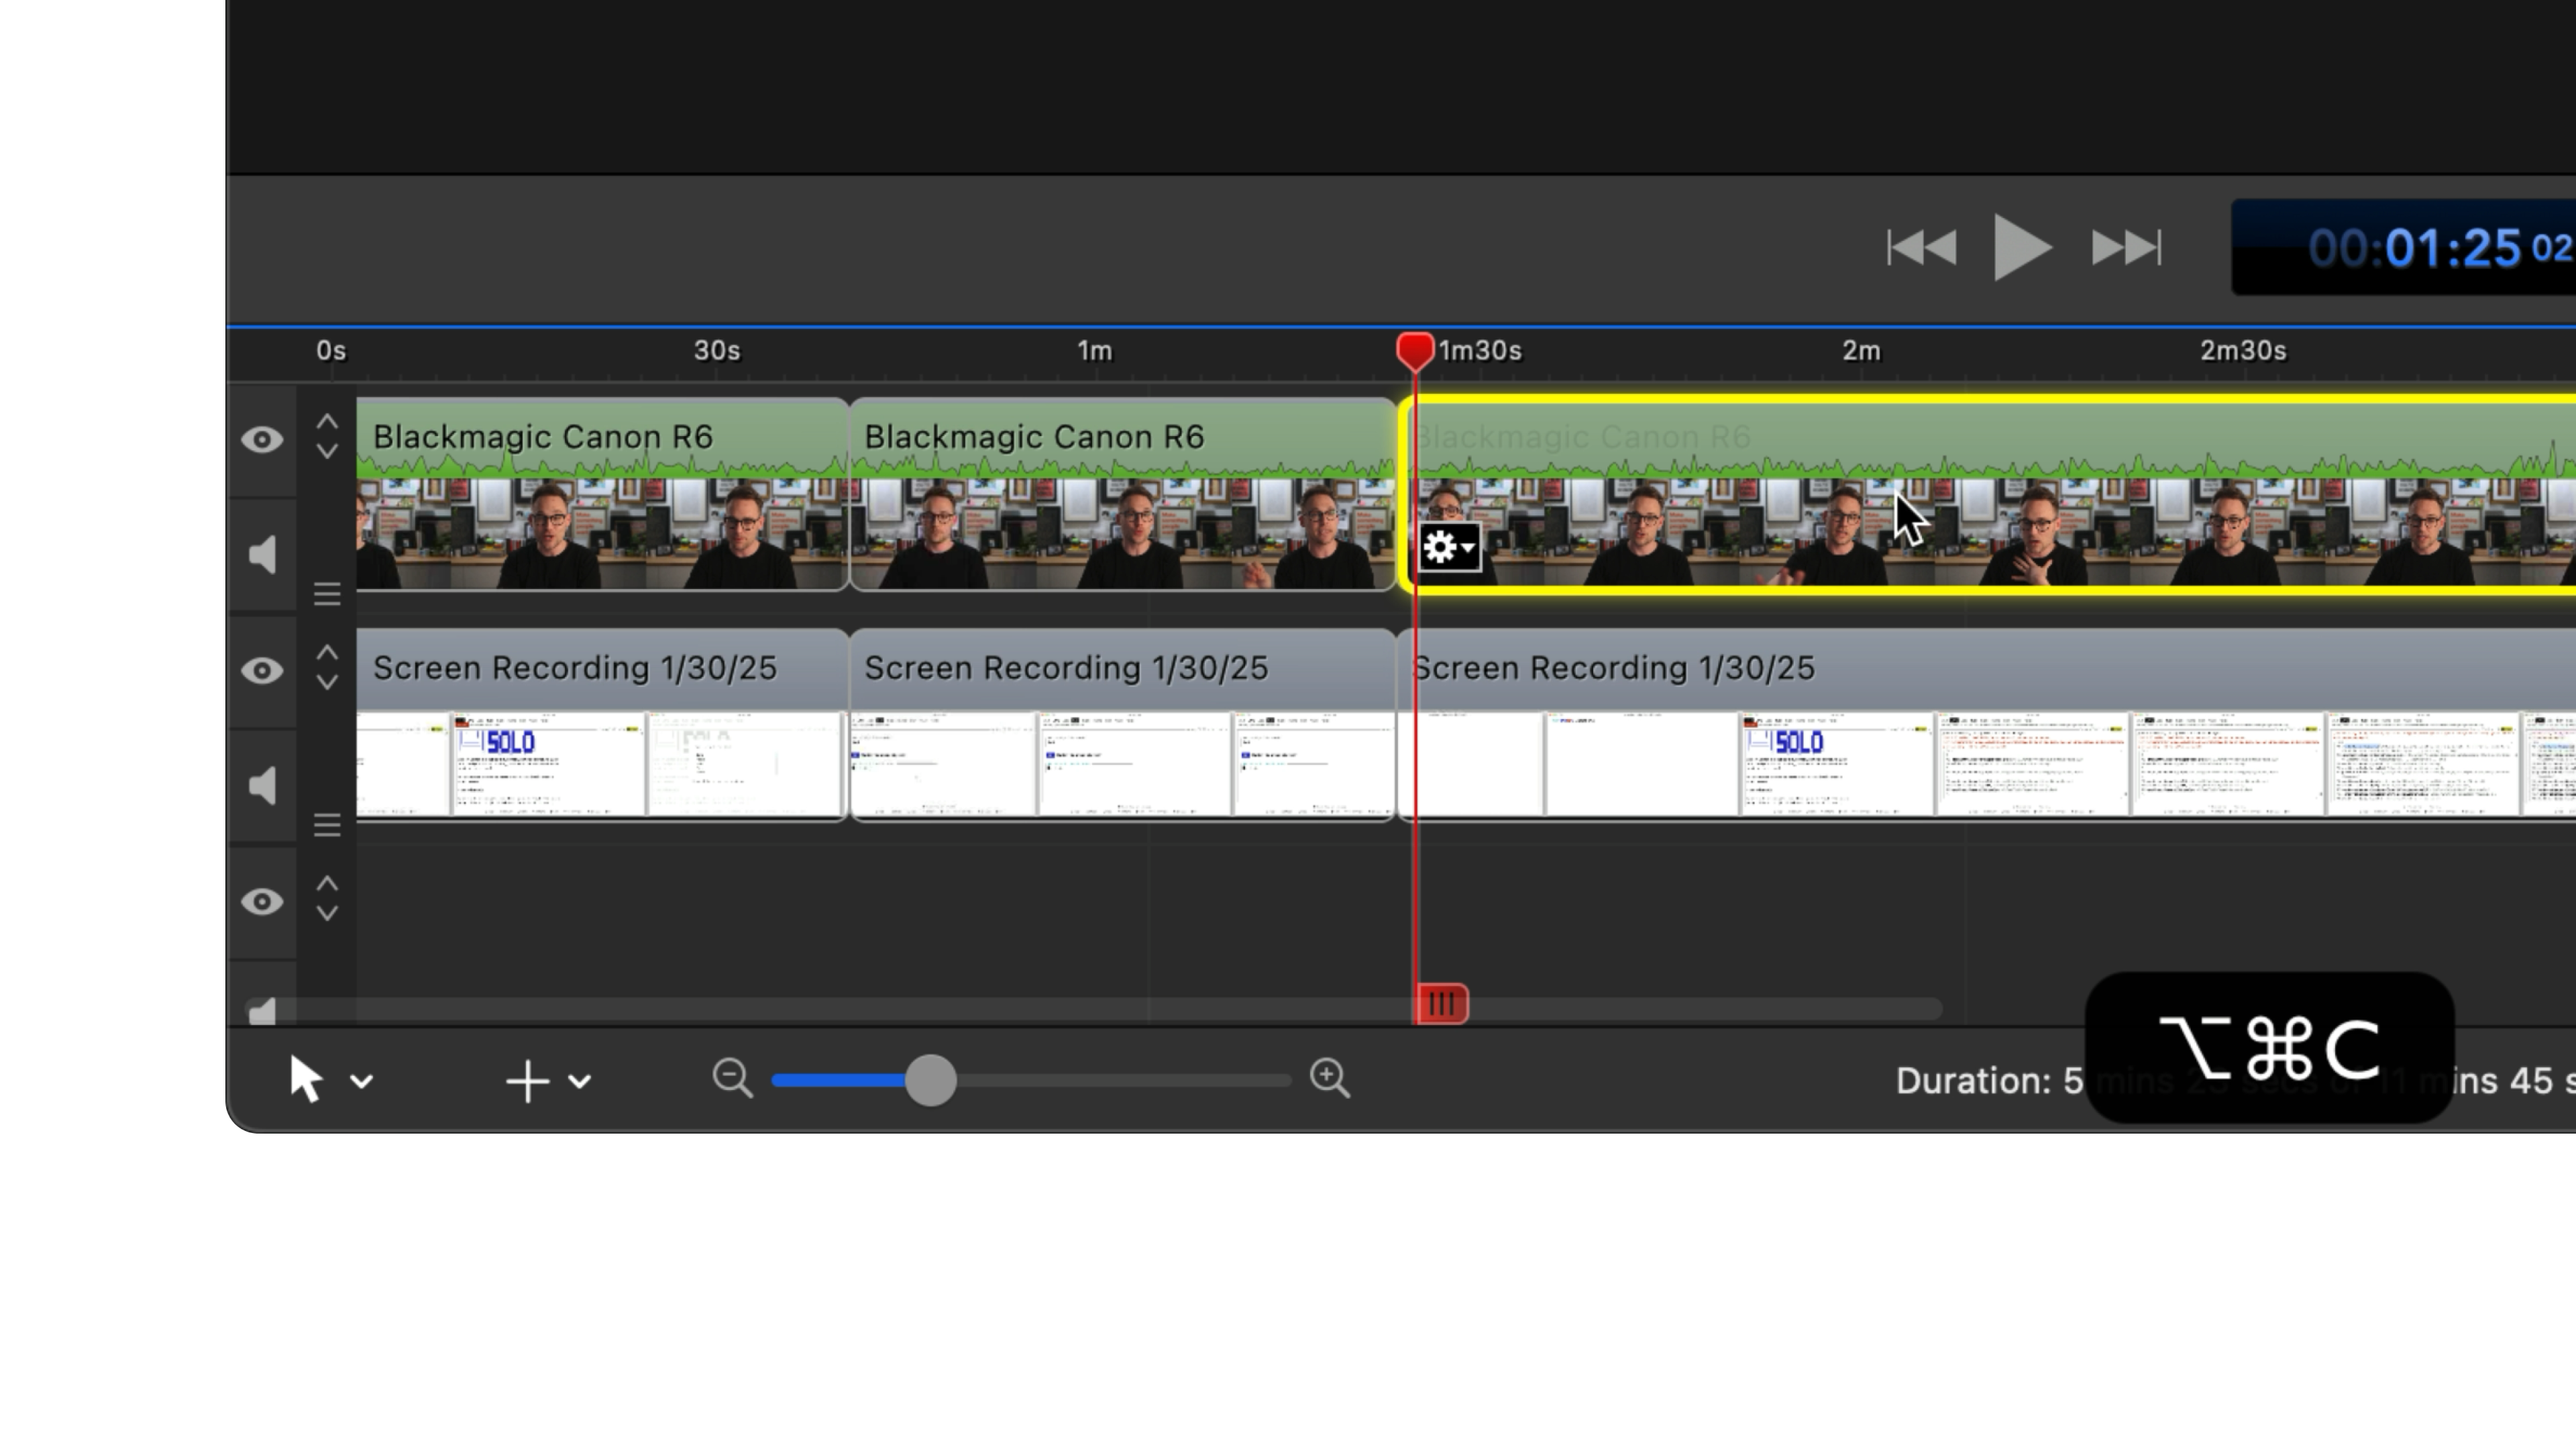Expand the plus add-item dropdown chevron

[x=580, y=1081]
